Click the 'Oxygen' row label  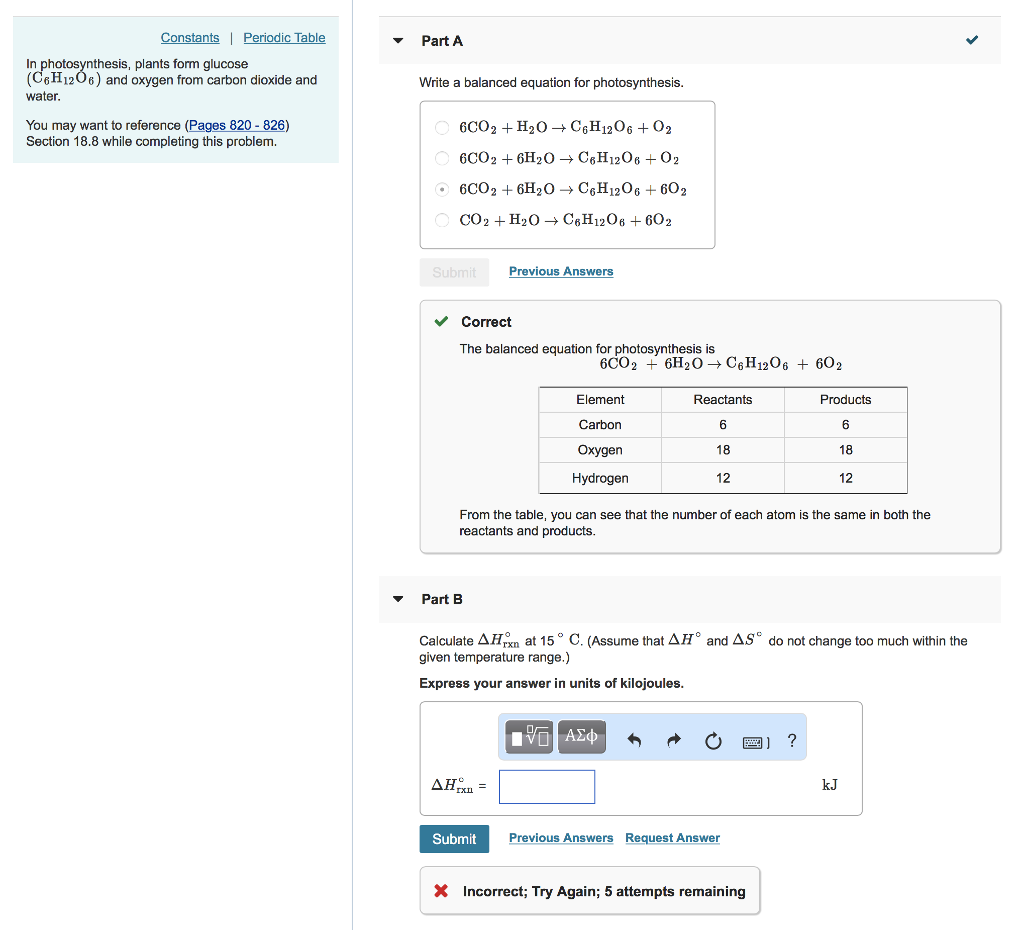(600, 450)
